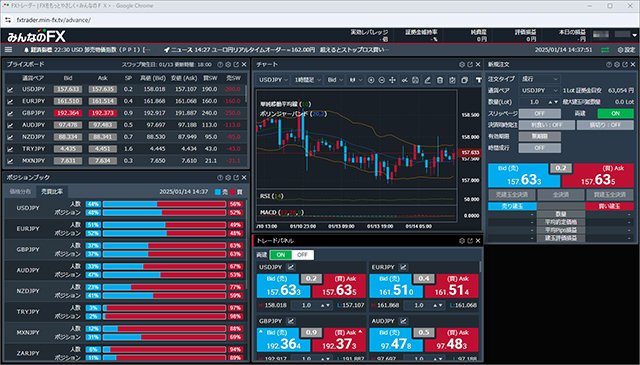Click the duplicate chart windows icon
The height and width of the screenshot is (365, 640).
coord(464,80)
